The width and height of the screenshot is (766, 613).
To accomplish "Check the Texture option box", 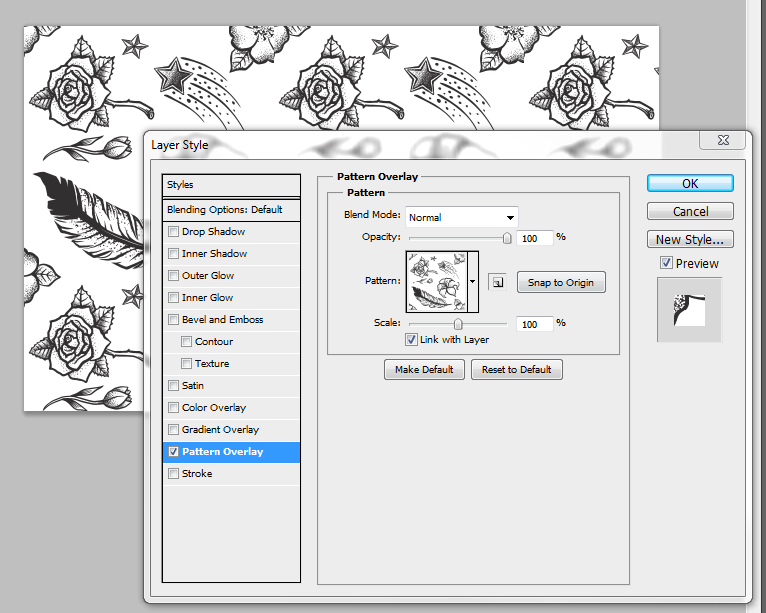I will tap(186, 363).
